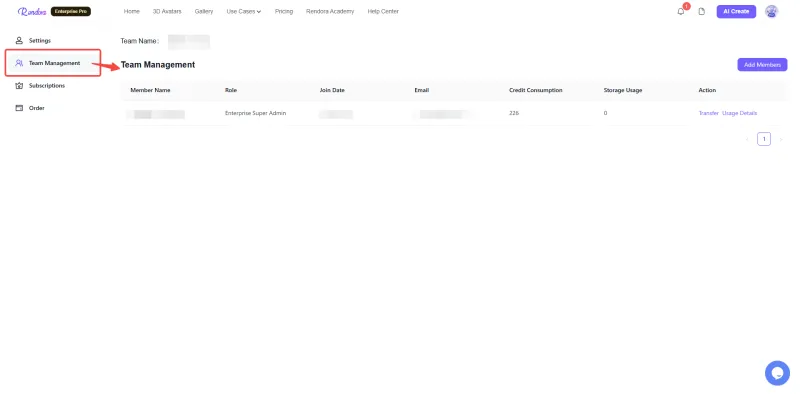Click the Order icon in sidebar
The image size is (800, 394).
[x=19, y=108]
